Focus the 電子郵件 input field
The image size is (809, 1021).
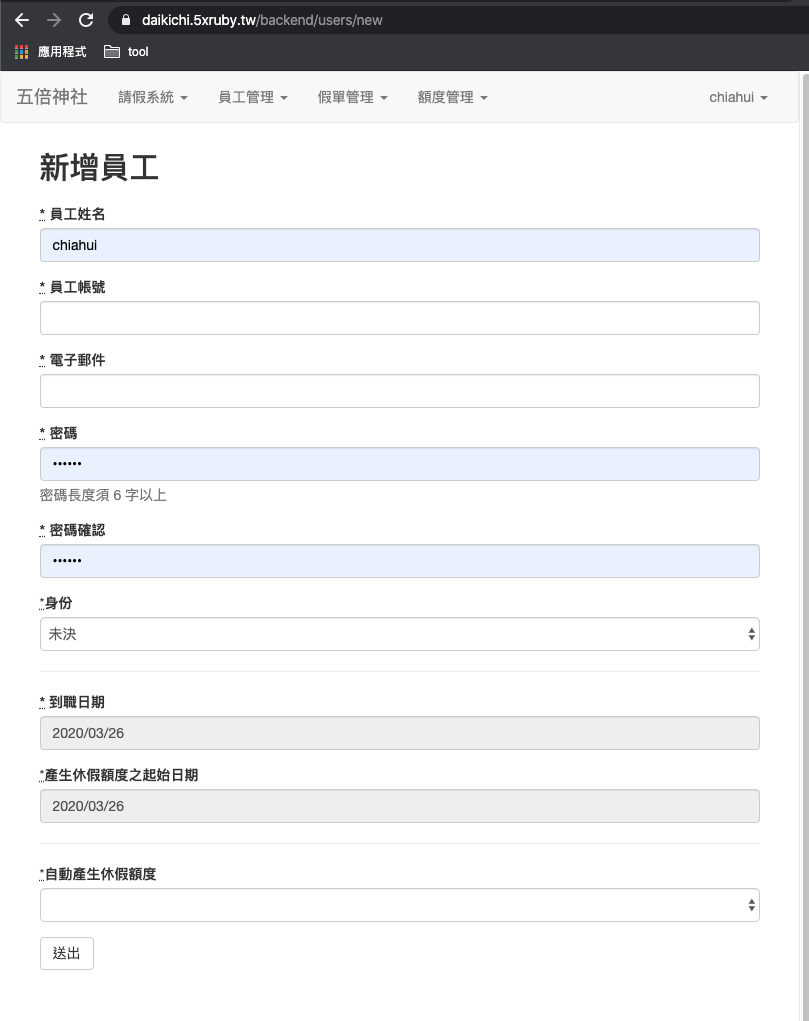pos(400,391)
